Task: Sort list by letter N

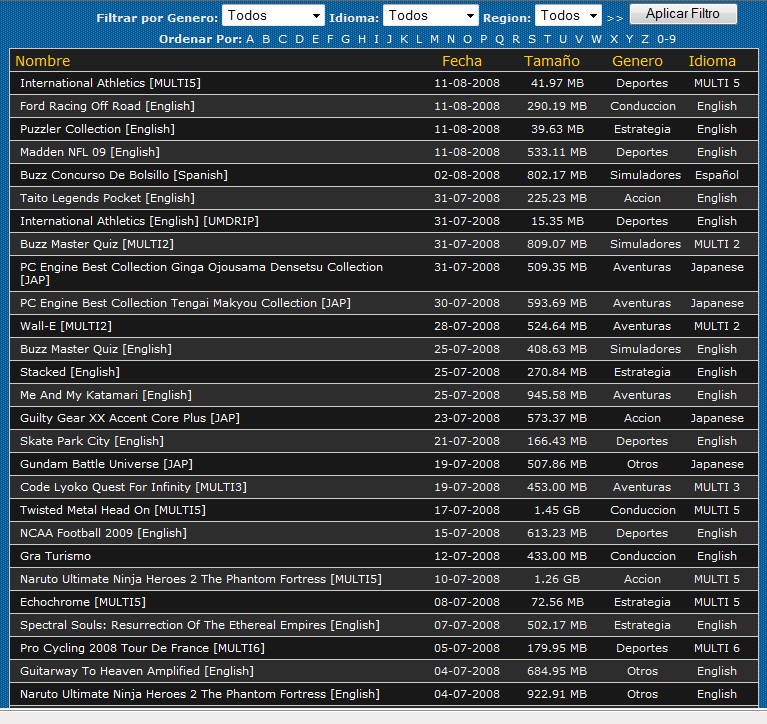Action: [451, 39]
